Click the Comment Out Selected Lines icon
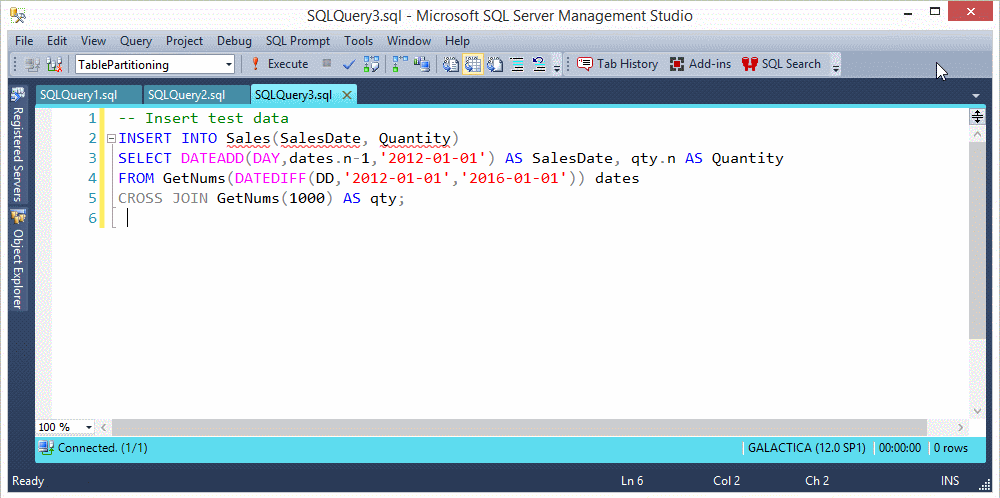This screenshot has width=1000, height=498. coord(517,64)
